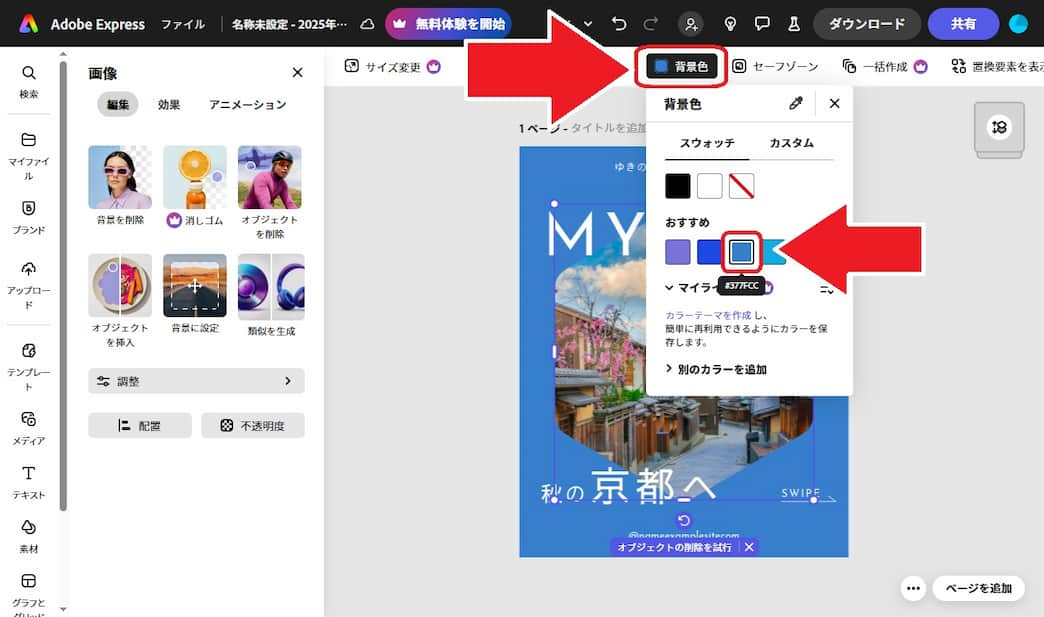The image size is (1044, 617).
Task: Expand the 調整 adjustments section
Action: tap(196, 381)
